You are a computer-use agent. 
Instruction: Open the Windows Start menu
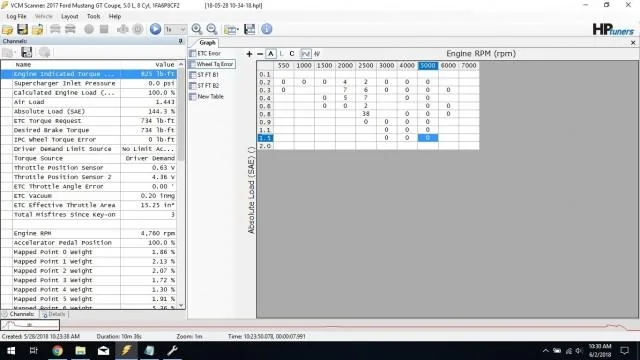[x=11, y=351]
